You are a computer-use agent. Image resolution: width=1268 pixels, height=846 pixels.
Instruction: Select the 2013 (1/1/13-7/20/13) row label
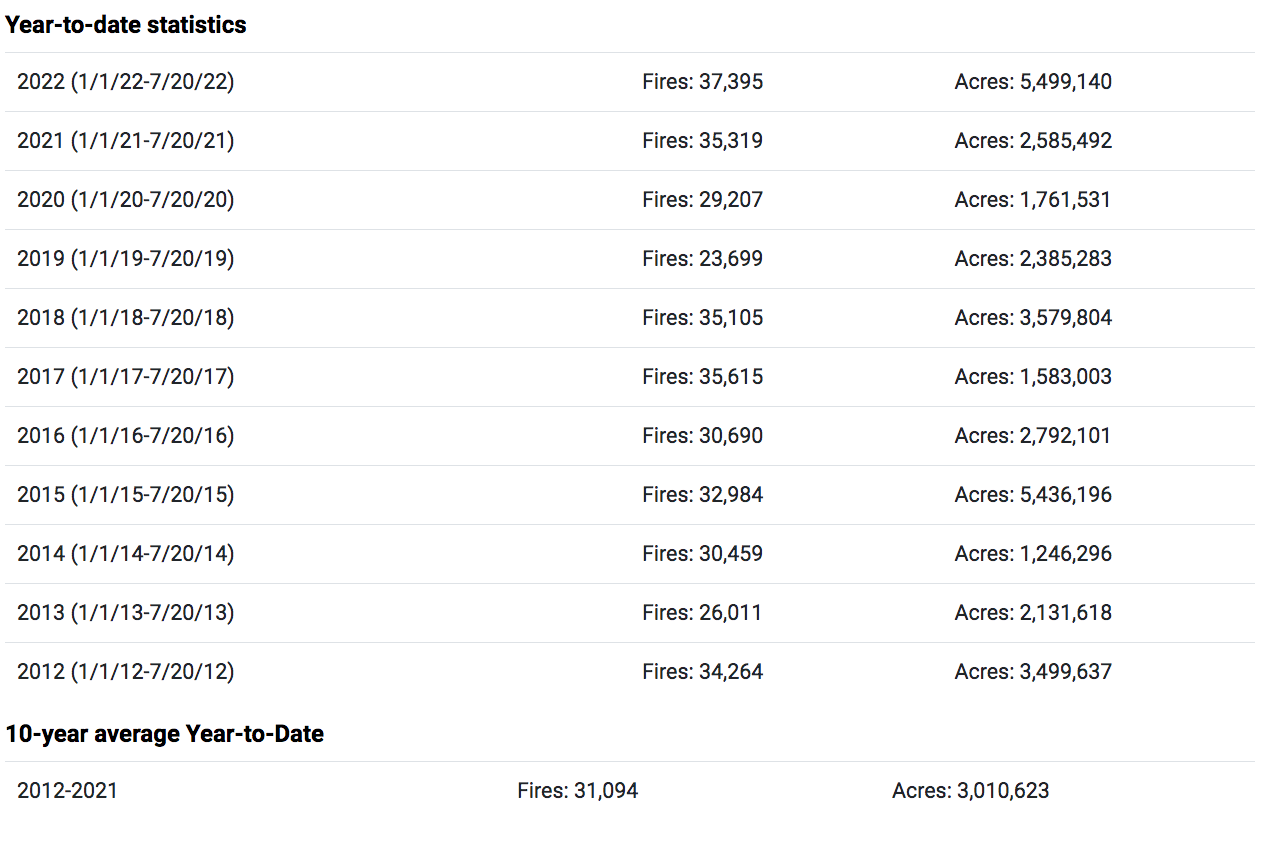point(126,613)
